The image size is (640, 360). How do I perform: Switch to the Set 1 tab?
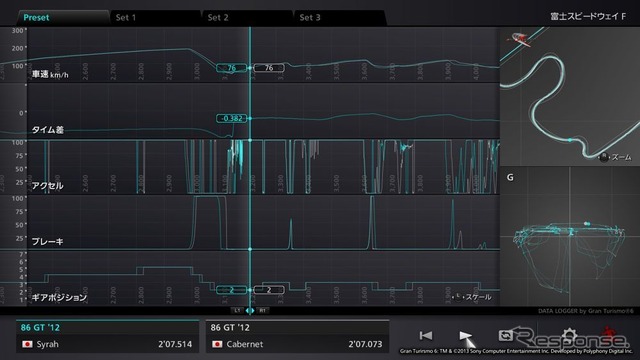tap(156, 18)
